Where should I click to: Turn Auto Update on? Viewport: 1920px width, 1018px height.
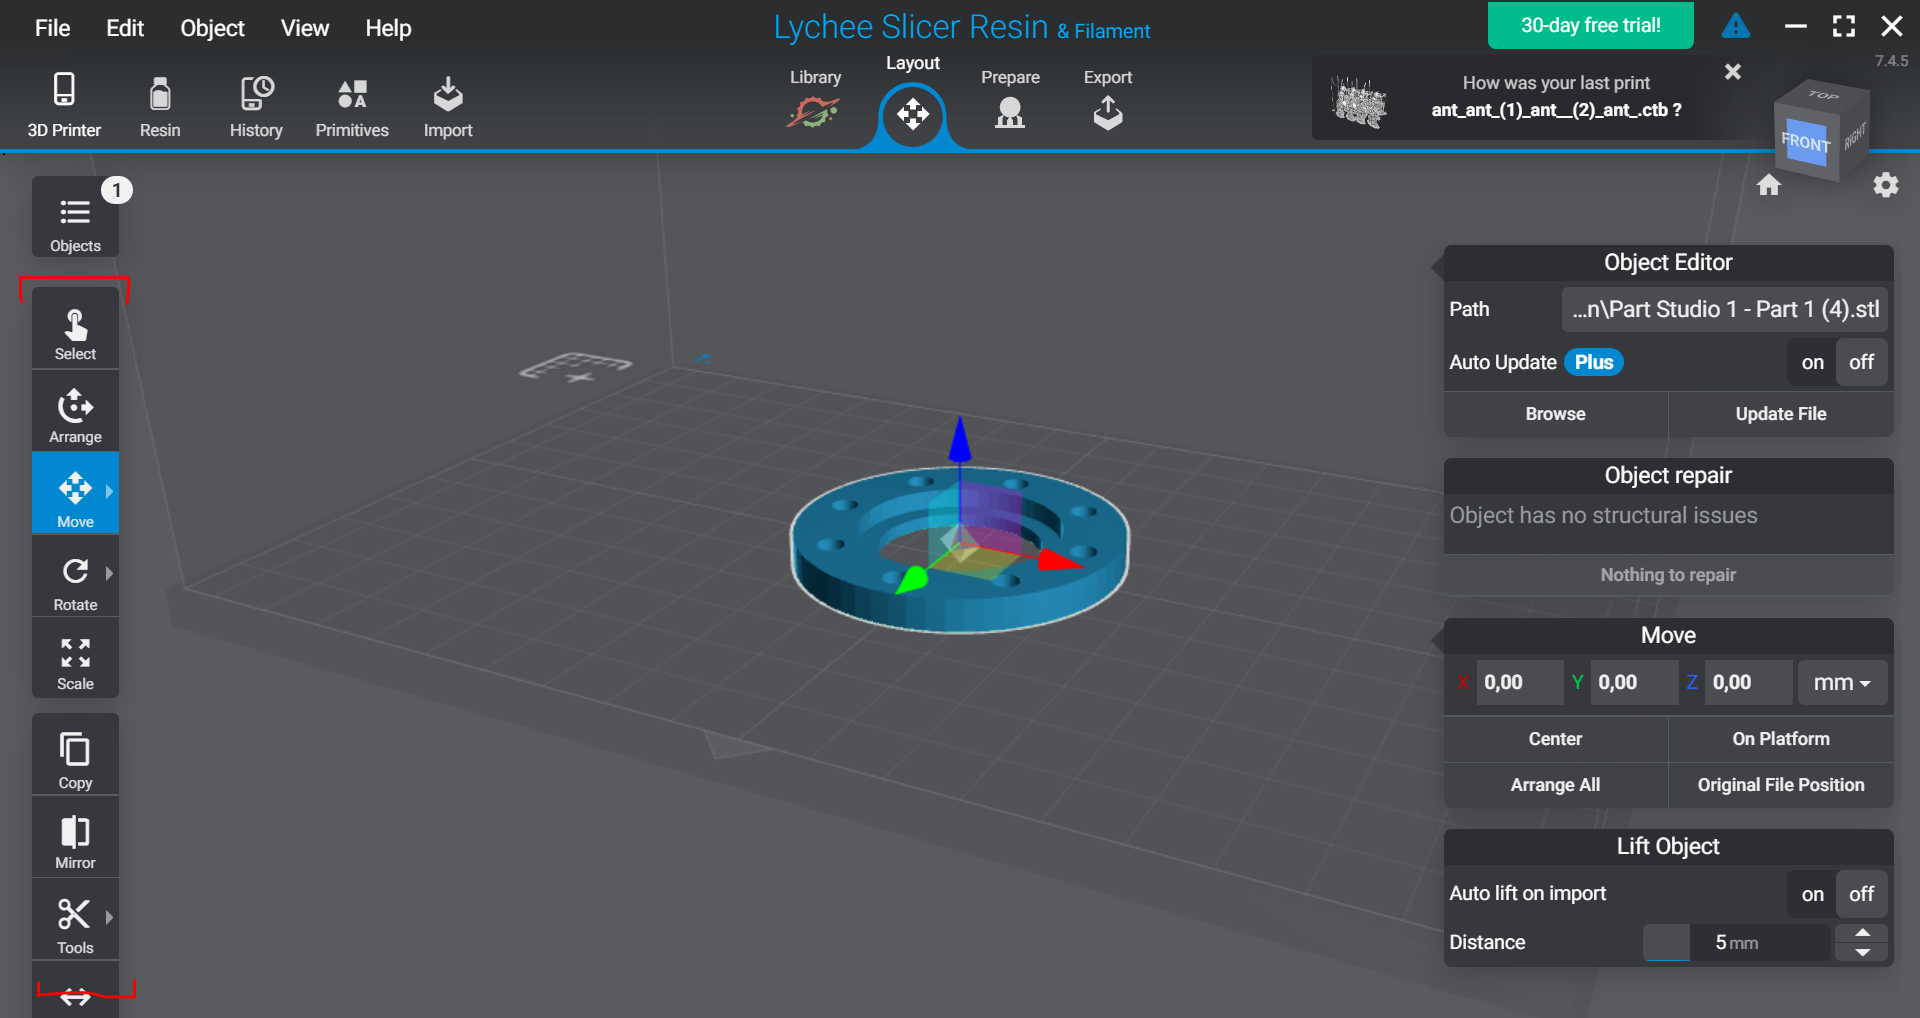click(1812, 363)
